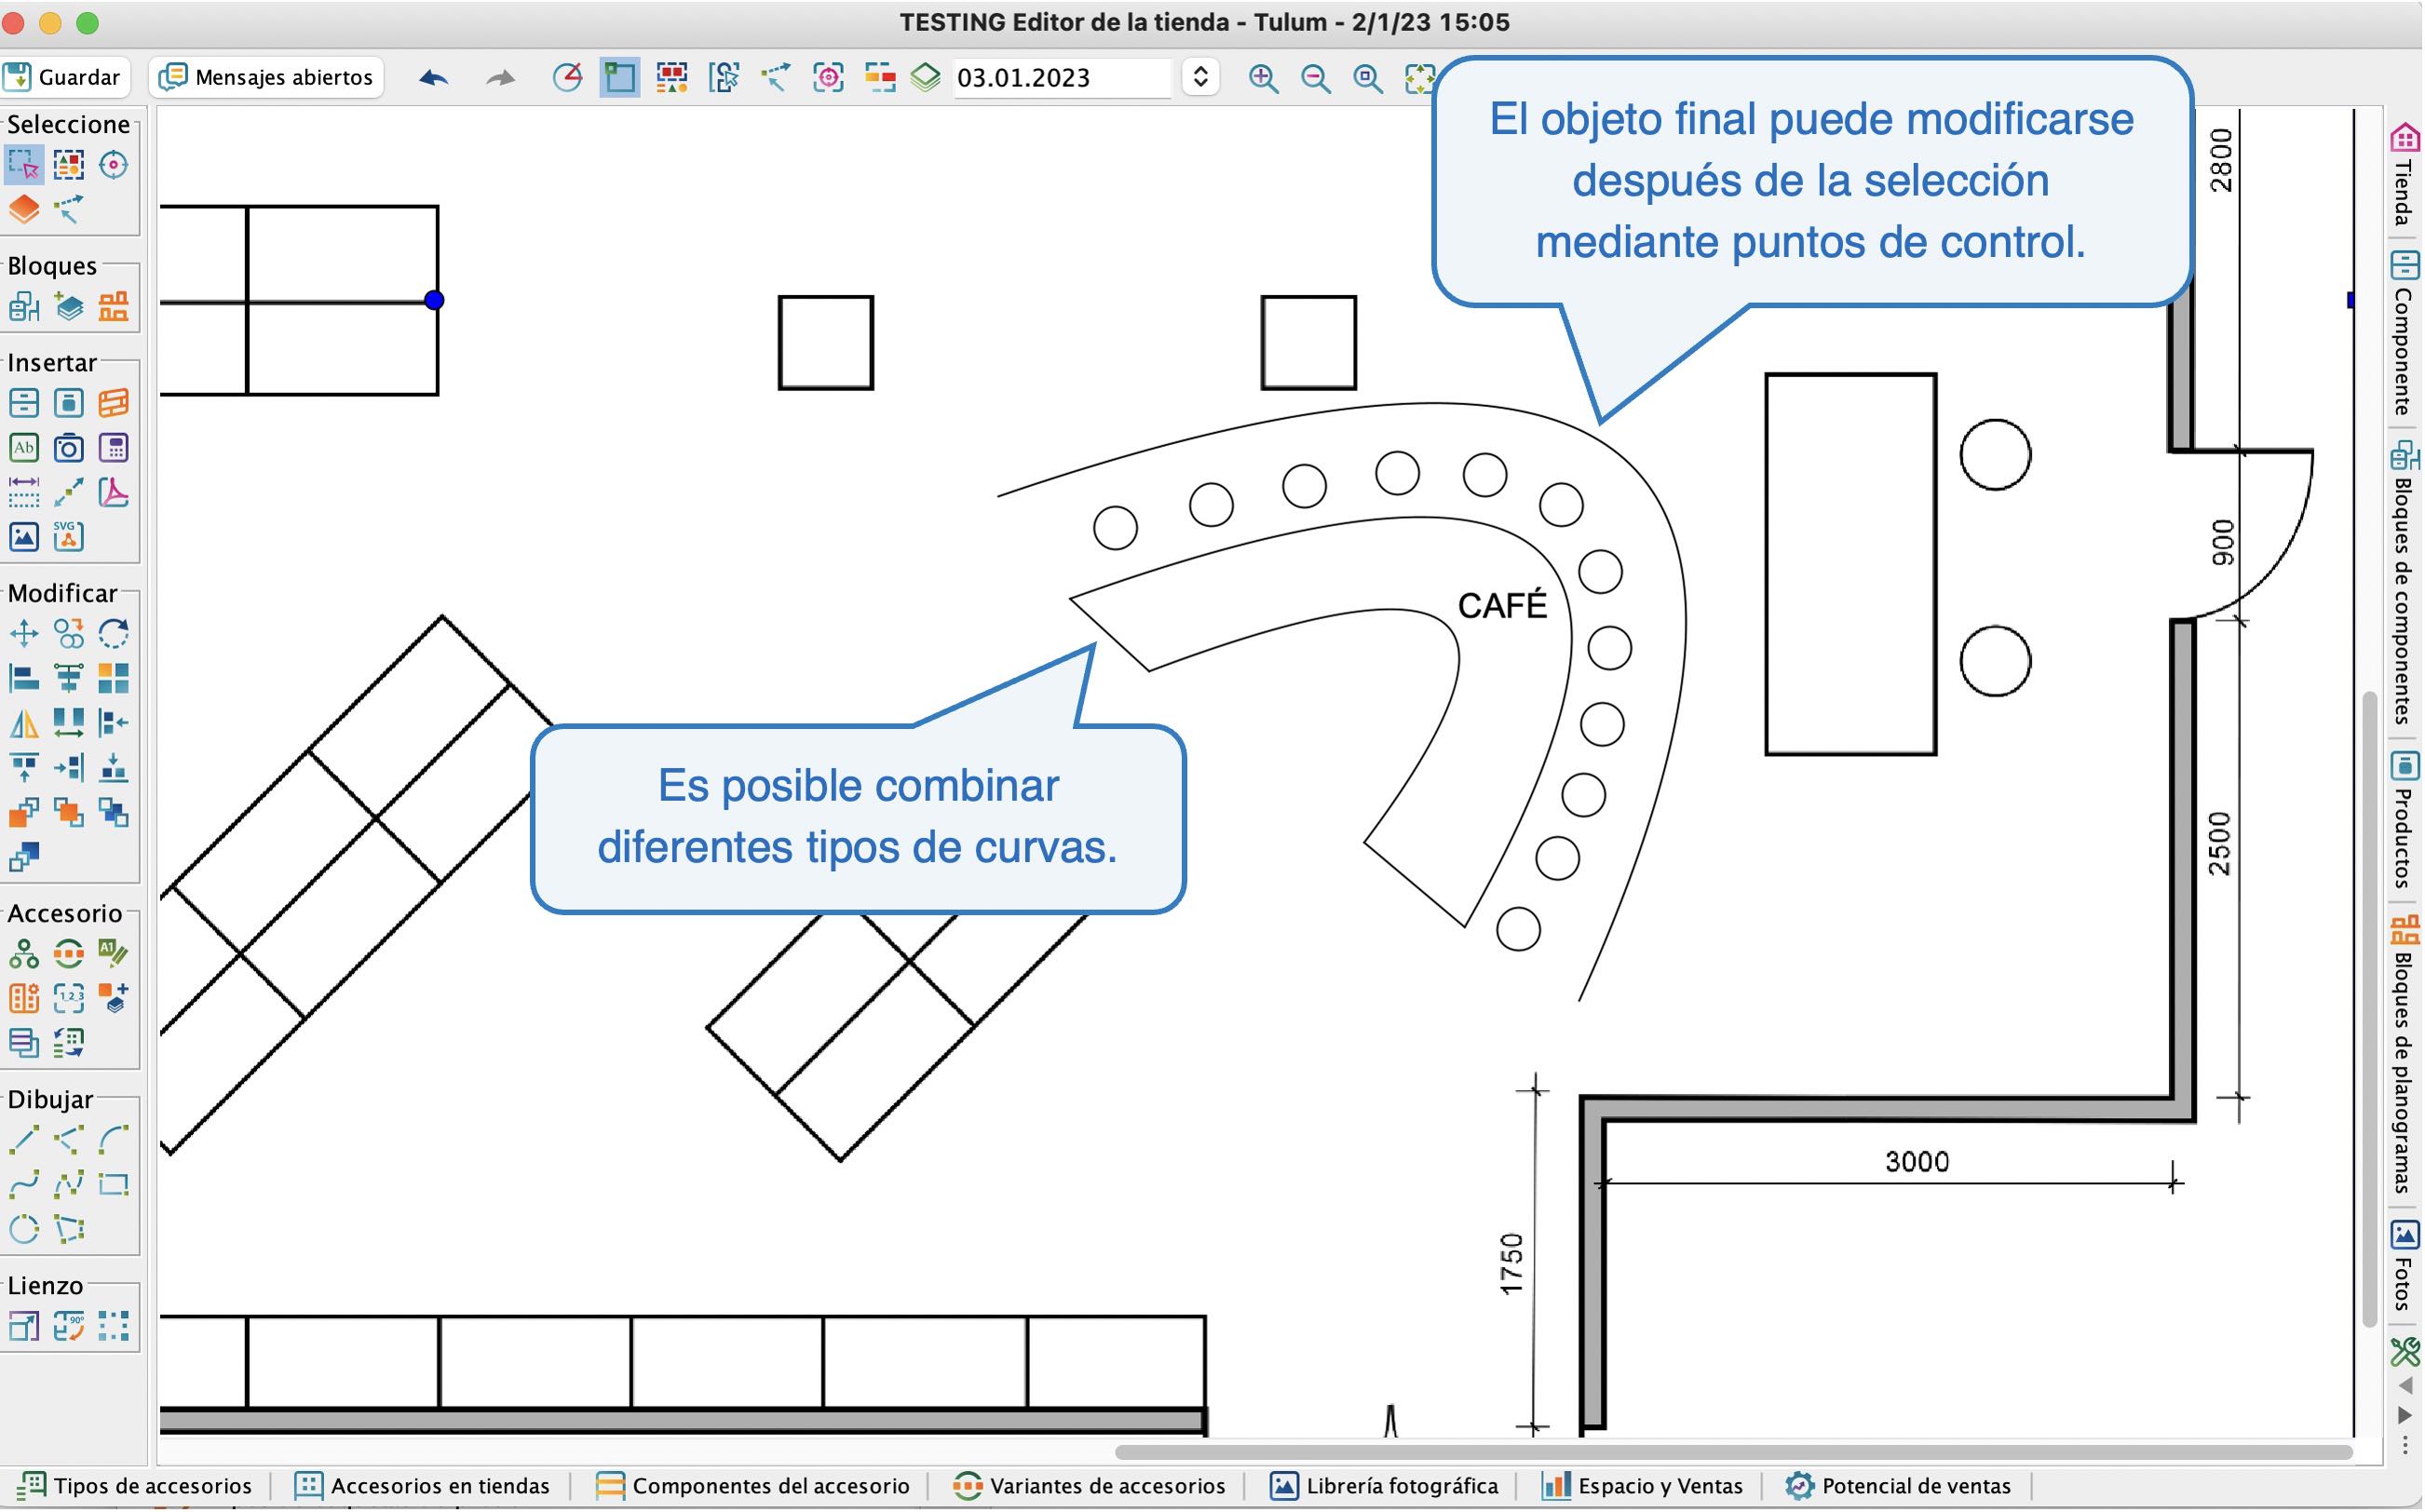Insert a photo with the camera icon
Viewport: 2425px width, 1512px height.
pos(69,448)
